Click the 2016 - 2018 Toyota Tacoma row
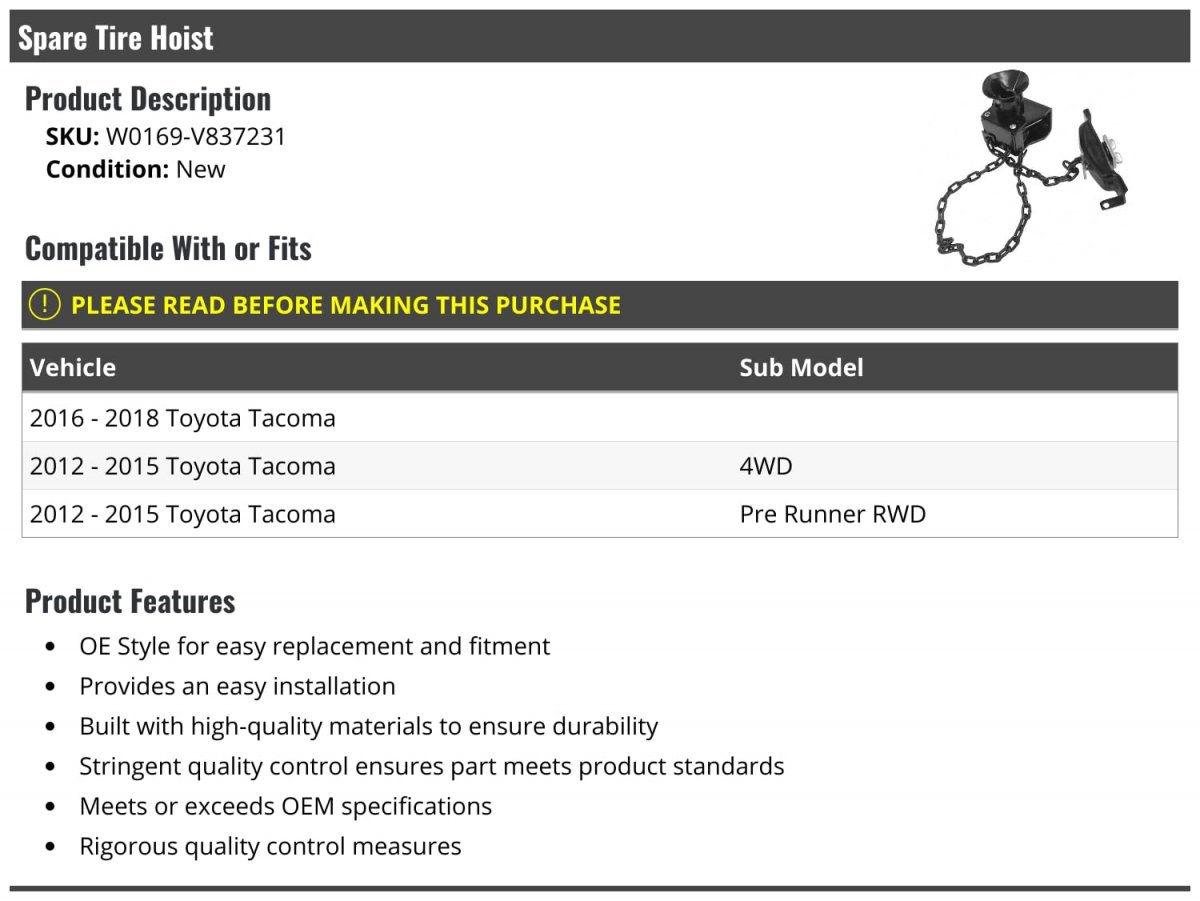Screen dimensions: 1200x901 tap(600, 418)
